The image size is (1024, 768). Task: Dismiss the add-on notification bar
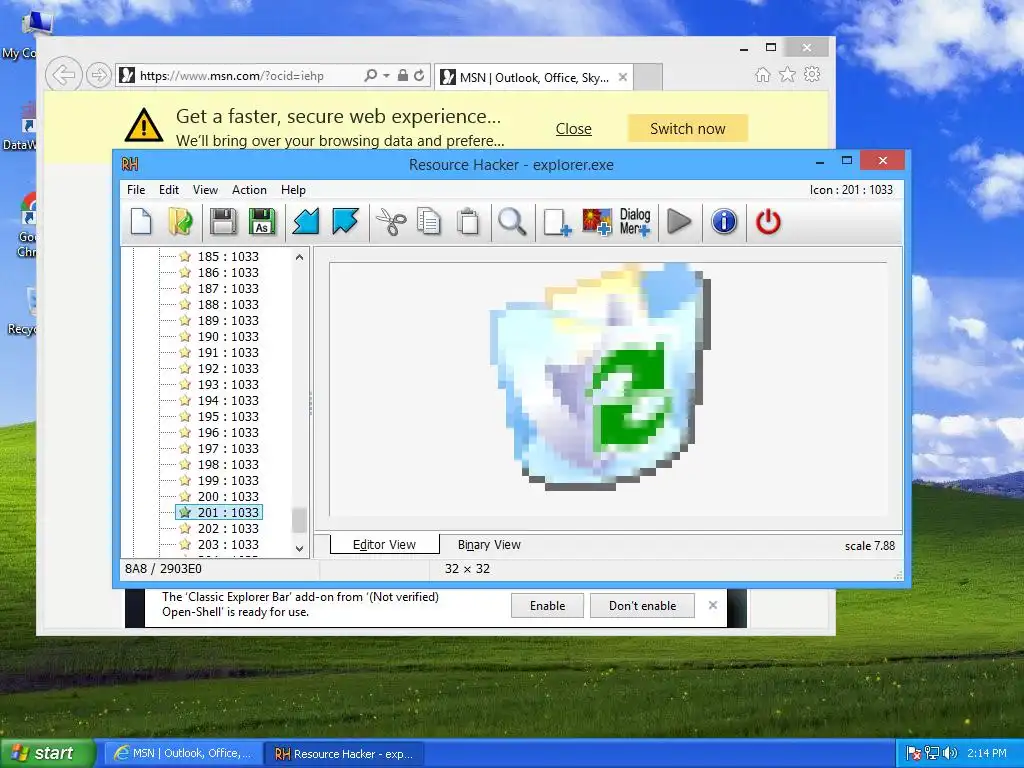point(712,605)
